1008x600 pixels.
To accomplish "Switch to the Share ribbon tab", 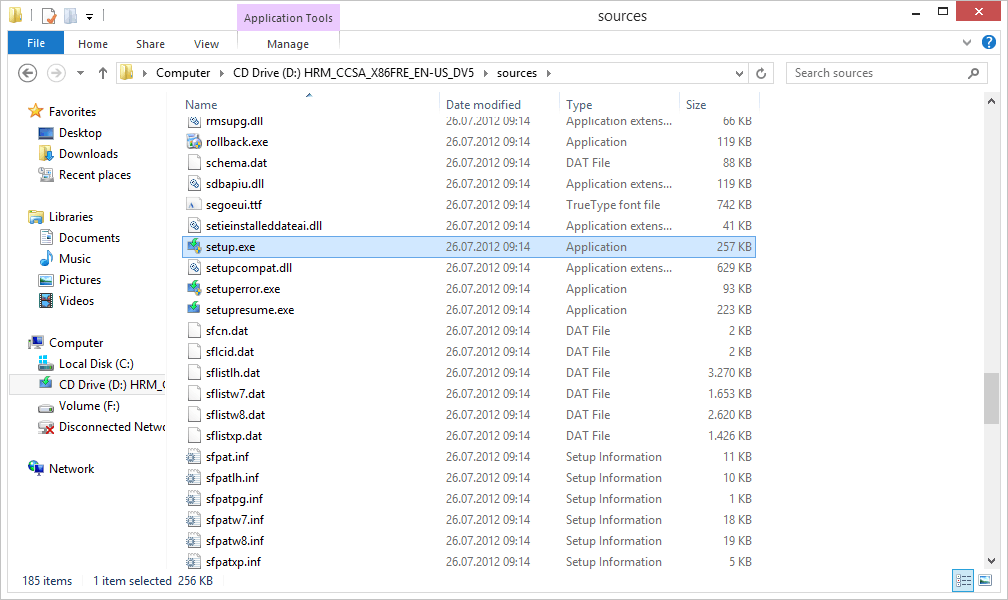I will [150, 44].
